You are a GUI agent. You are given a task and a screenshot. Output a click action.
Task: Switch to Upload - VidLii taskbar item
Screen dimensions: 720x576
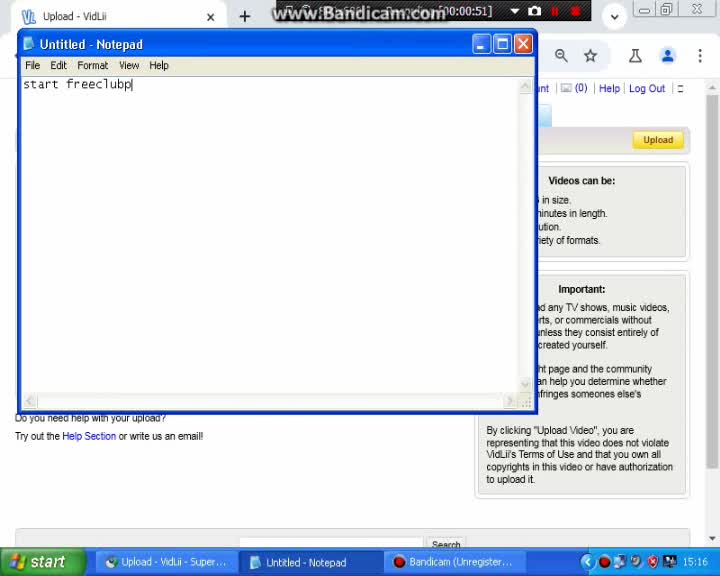[166, 562]
